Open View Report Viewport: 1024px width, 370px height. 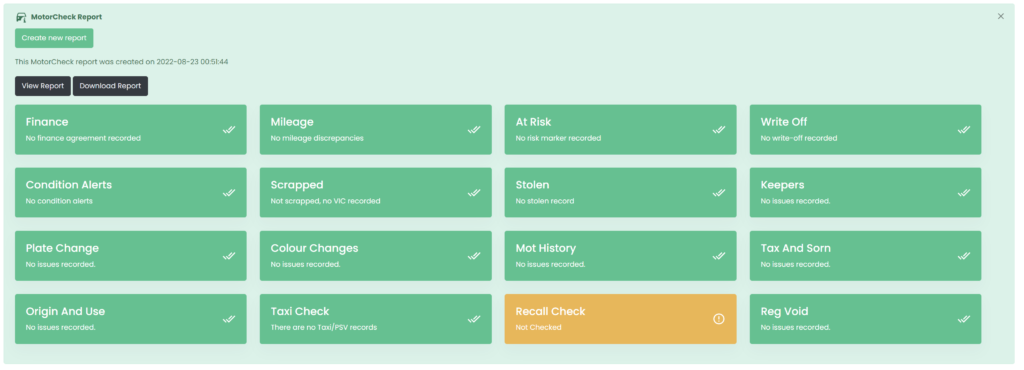click(43, 86)
